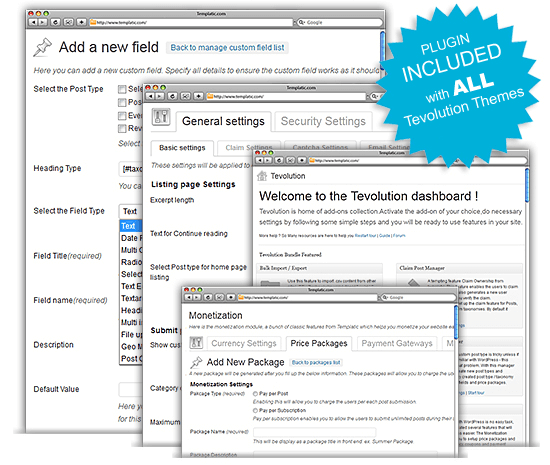Viewport: 550px width, 465px height.
Task: Click vertical scrollbar of Monetization window
Action: pyautogui.click(x=456, y=323)
